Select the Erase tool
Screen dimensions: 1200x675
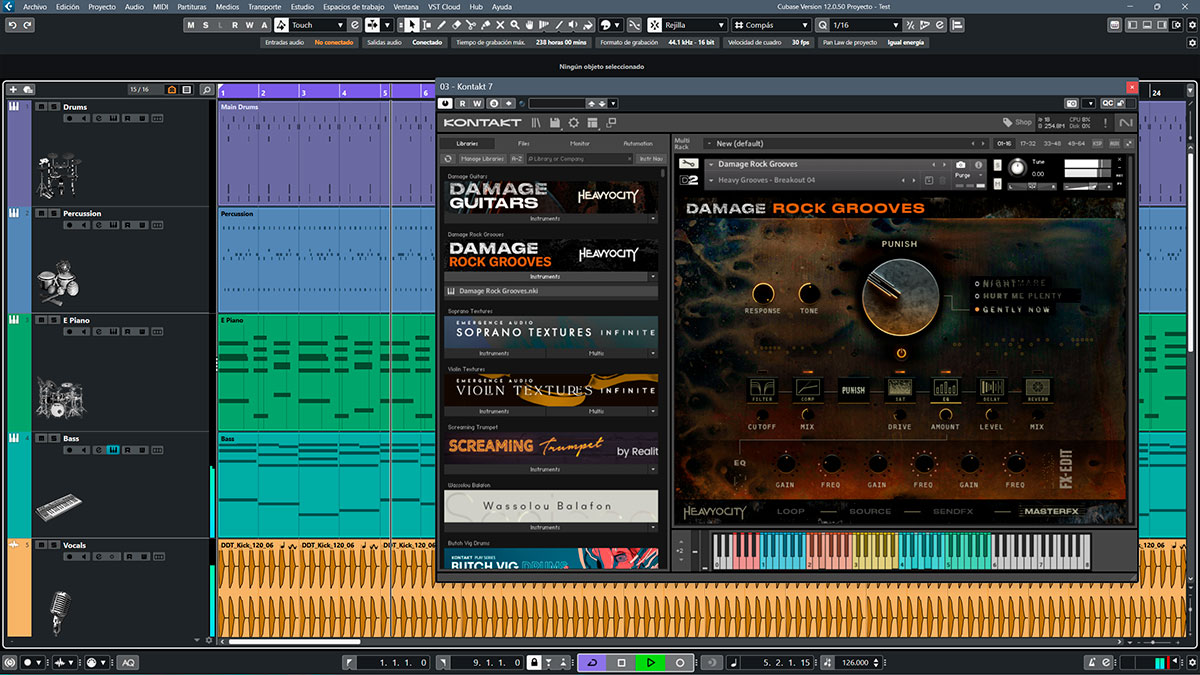point(456,25)
